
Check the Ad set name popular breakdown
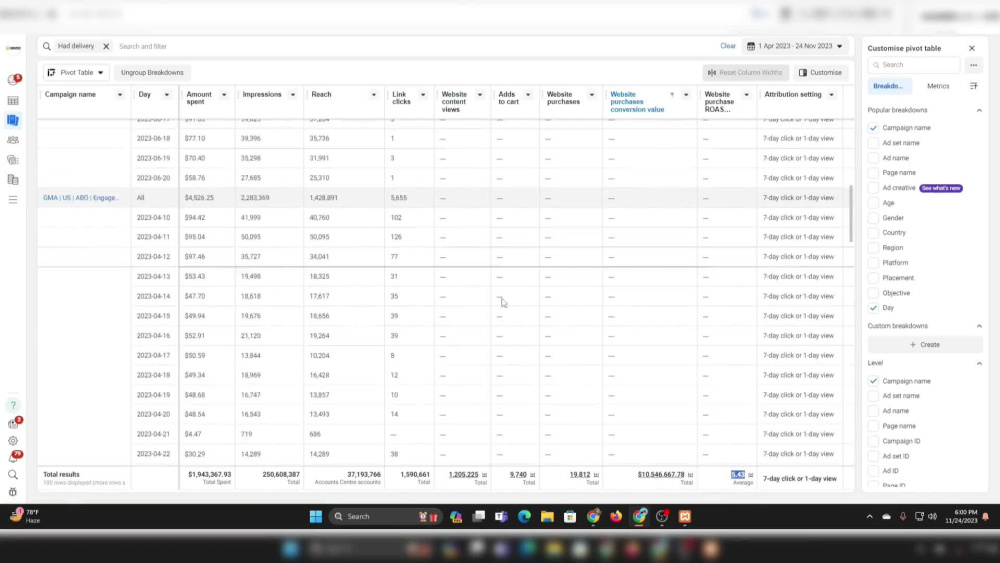coord(873,143)
